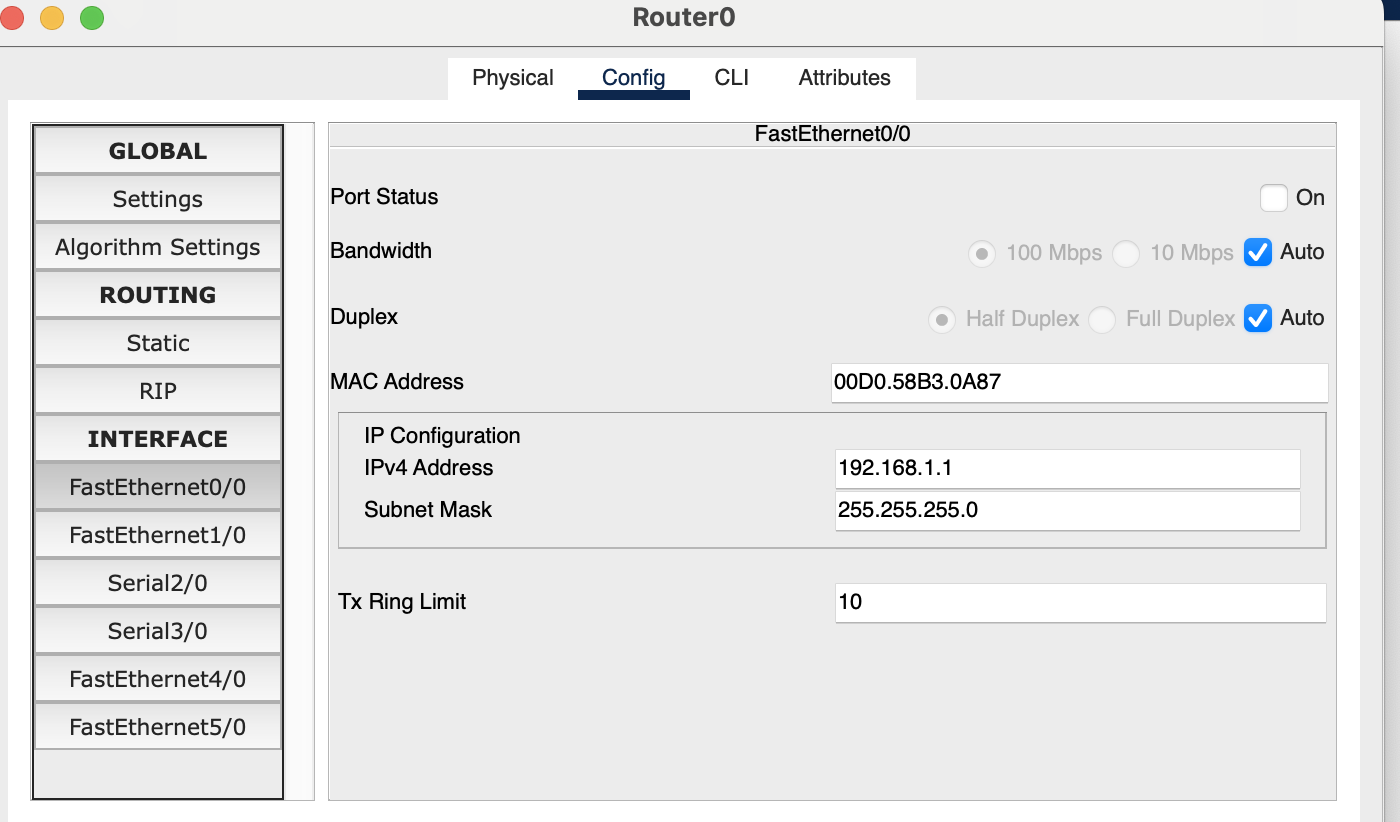Select the Serial2/0 interface
Image resolution: width=1400 pixels, height=822 pixels.
pos(158,583)
